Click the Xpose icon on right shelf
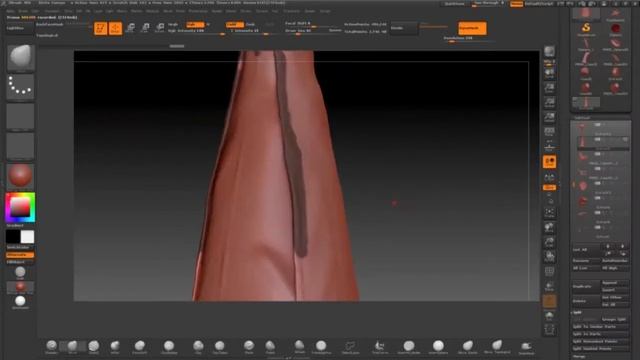The height and width of the screenshot is (360, 640). [549, 330]
